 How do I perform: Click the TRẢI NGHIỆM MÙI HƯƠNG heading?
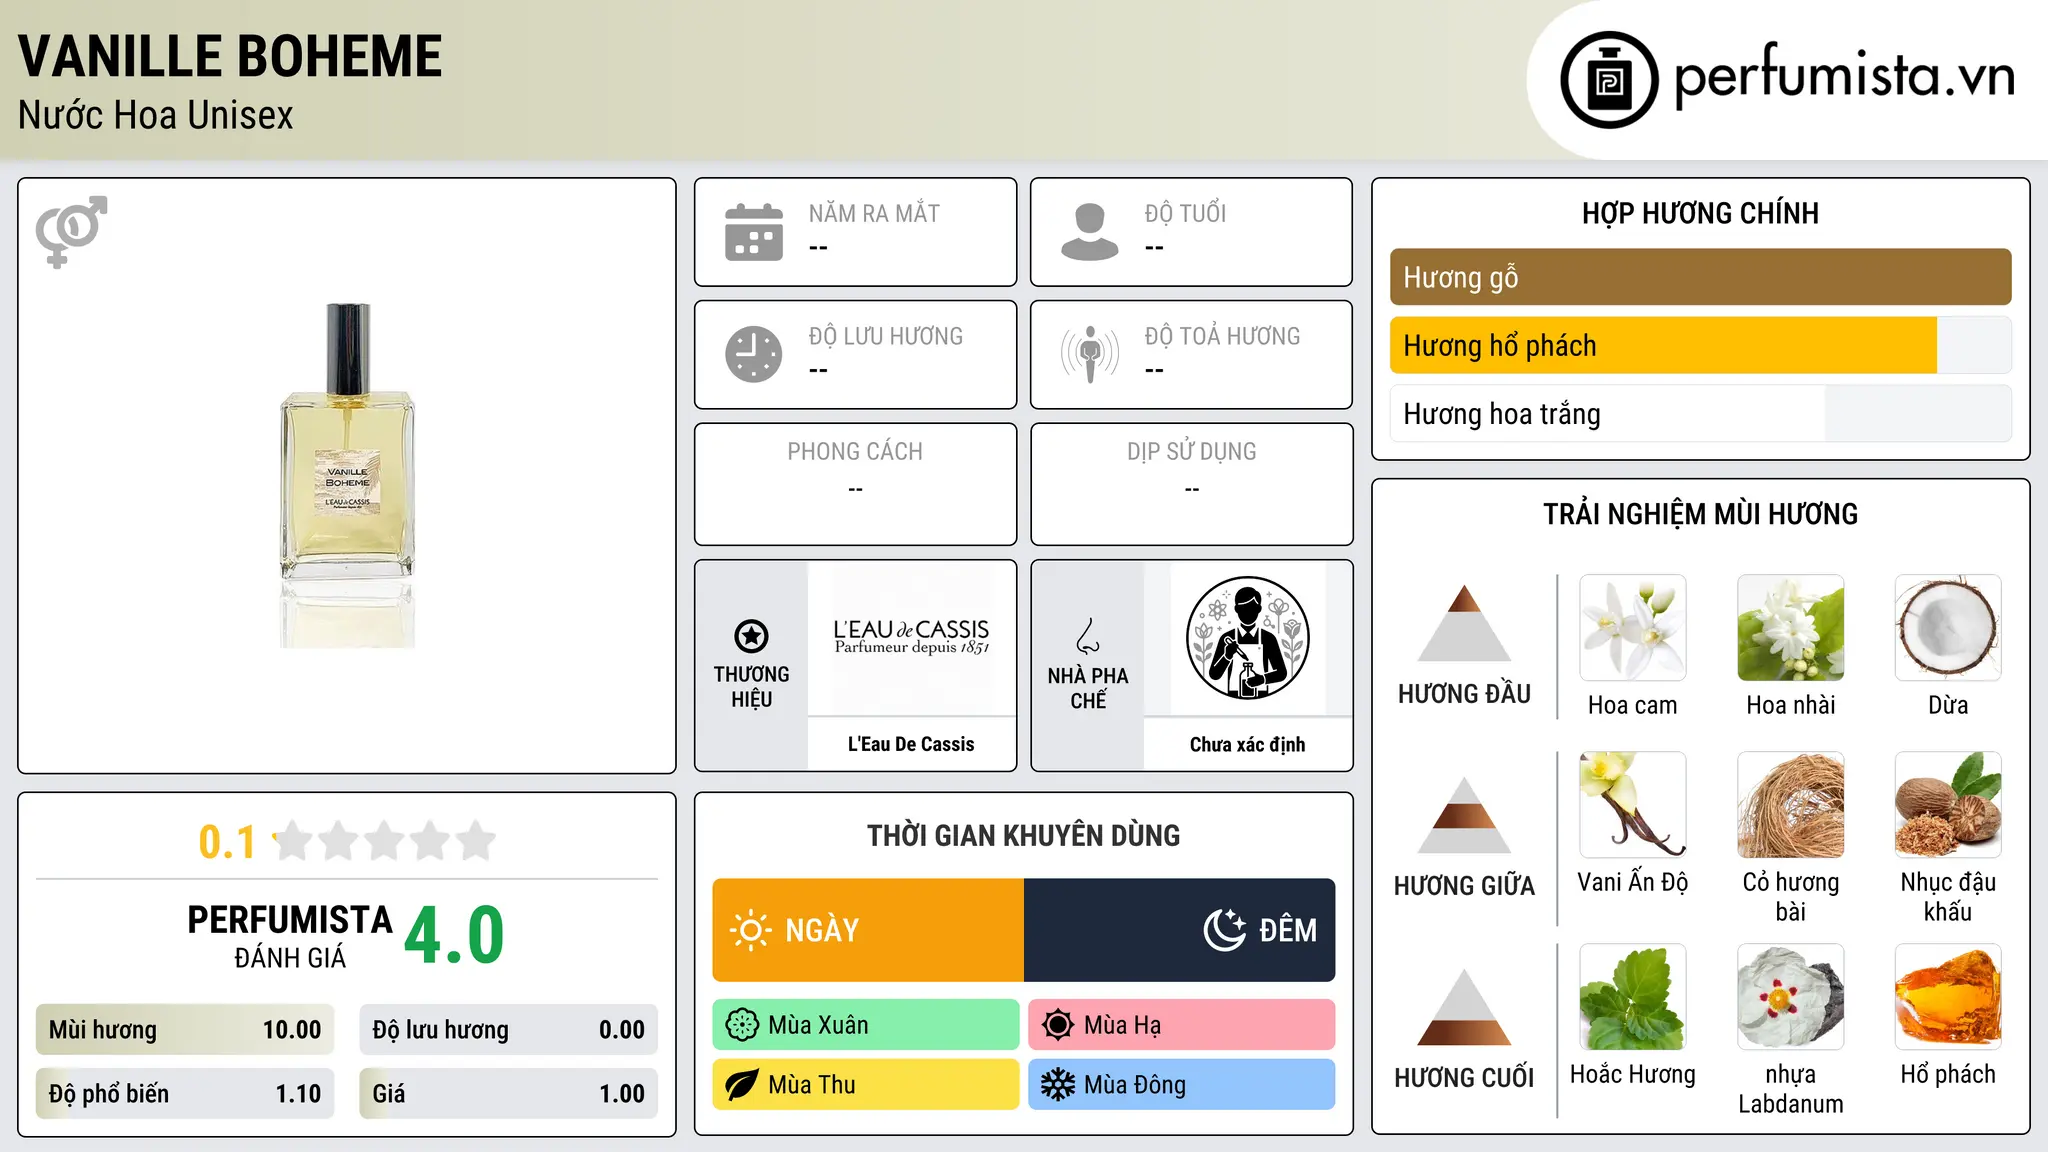(1700, 514)
